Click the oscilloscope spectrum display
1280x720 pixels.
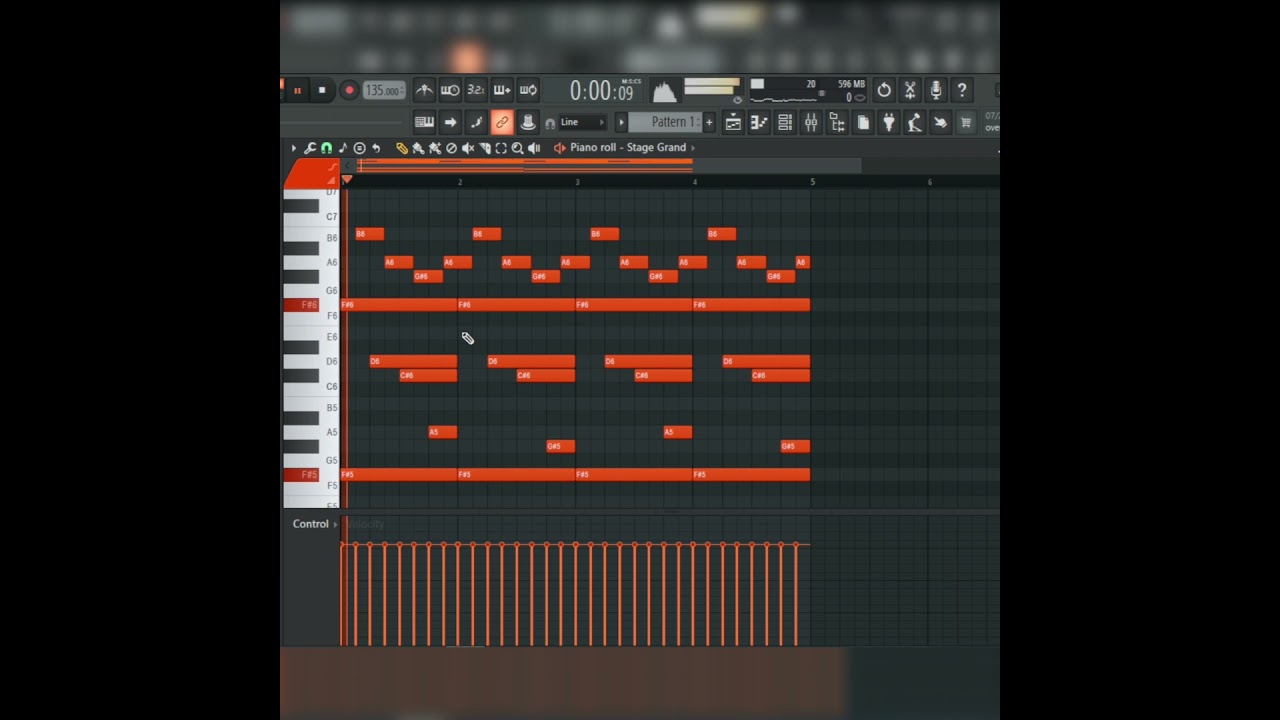click(x=664, y=92)
